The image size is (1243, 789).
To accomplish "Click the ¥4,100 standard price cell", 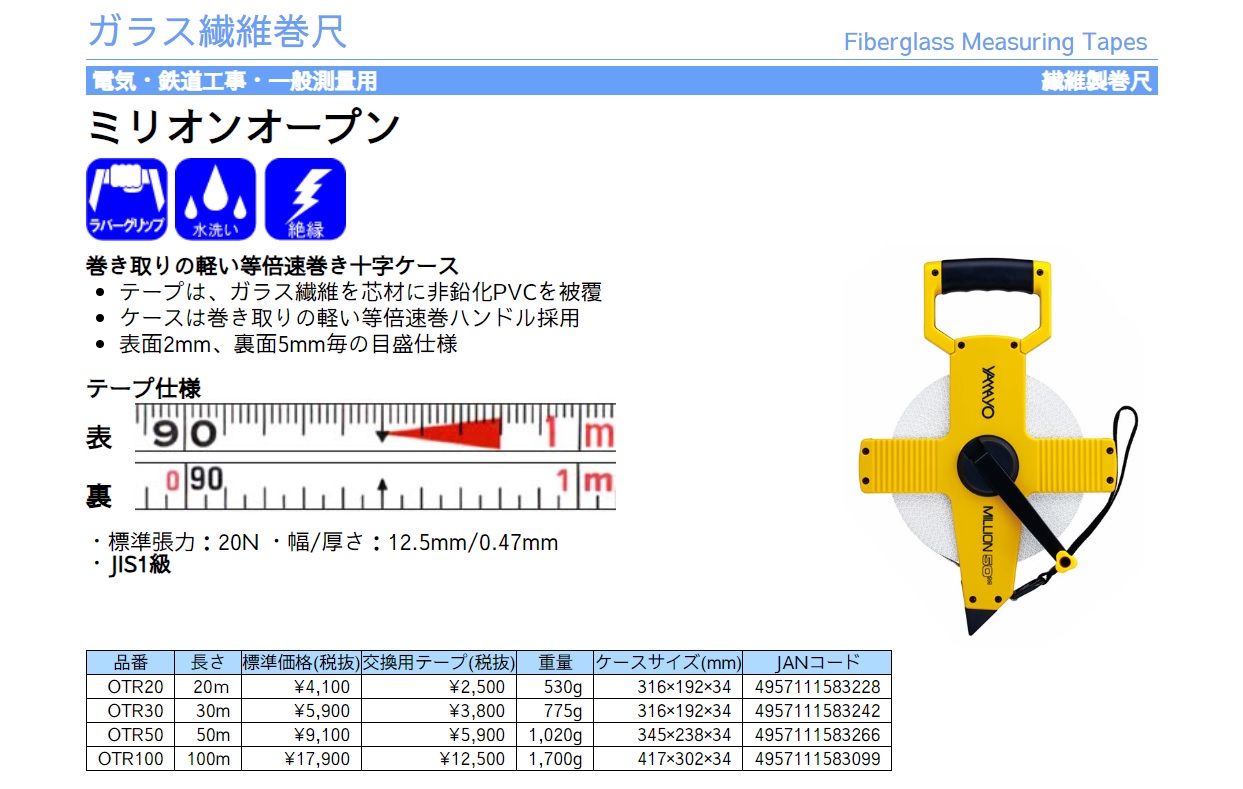I will tap(301, 686).
